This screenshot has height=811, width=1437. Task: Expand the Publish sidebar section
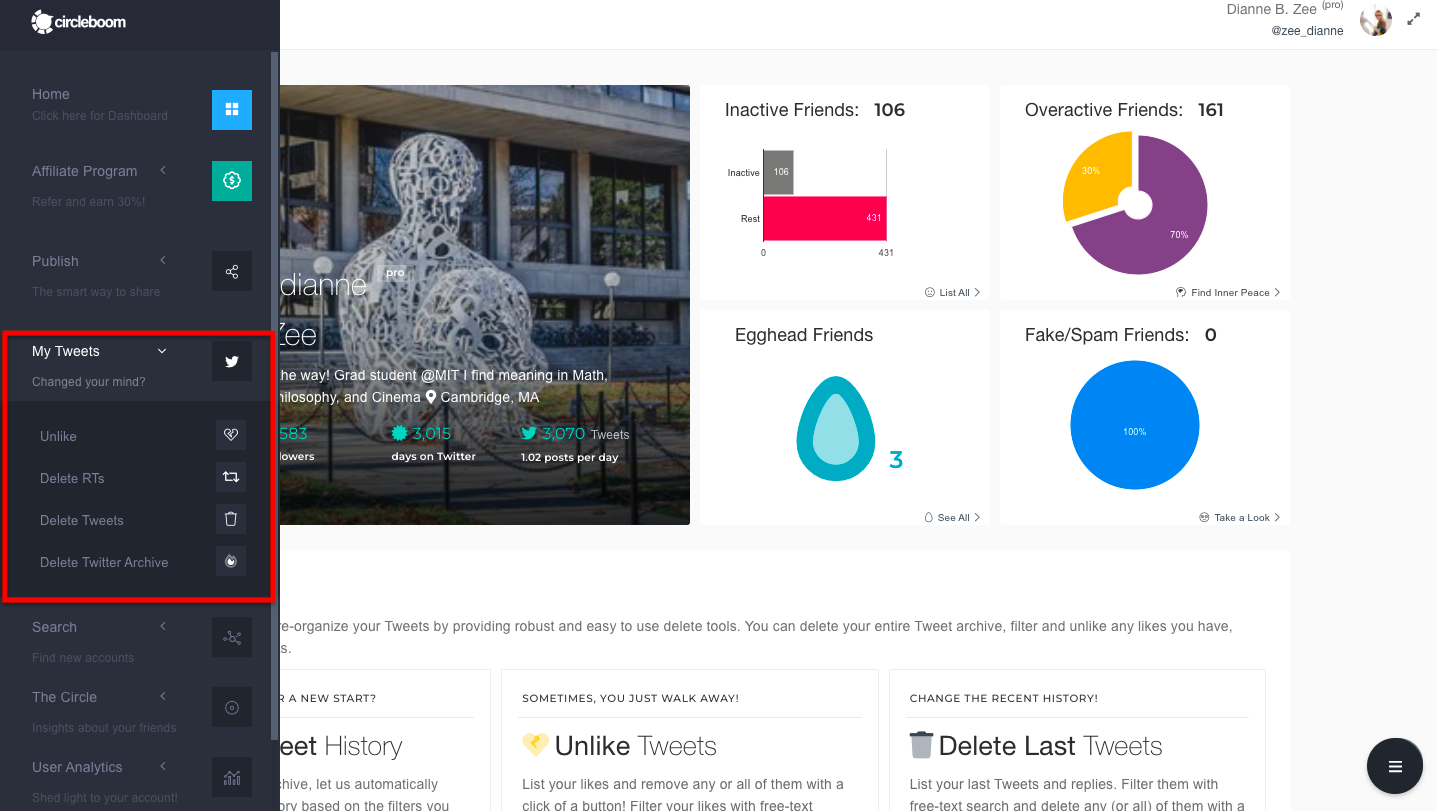(162, 259)
